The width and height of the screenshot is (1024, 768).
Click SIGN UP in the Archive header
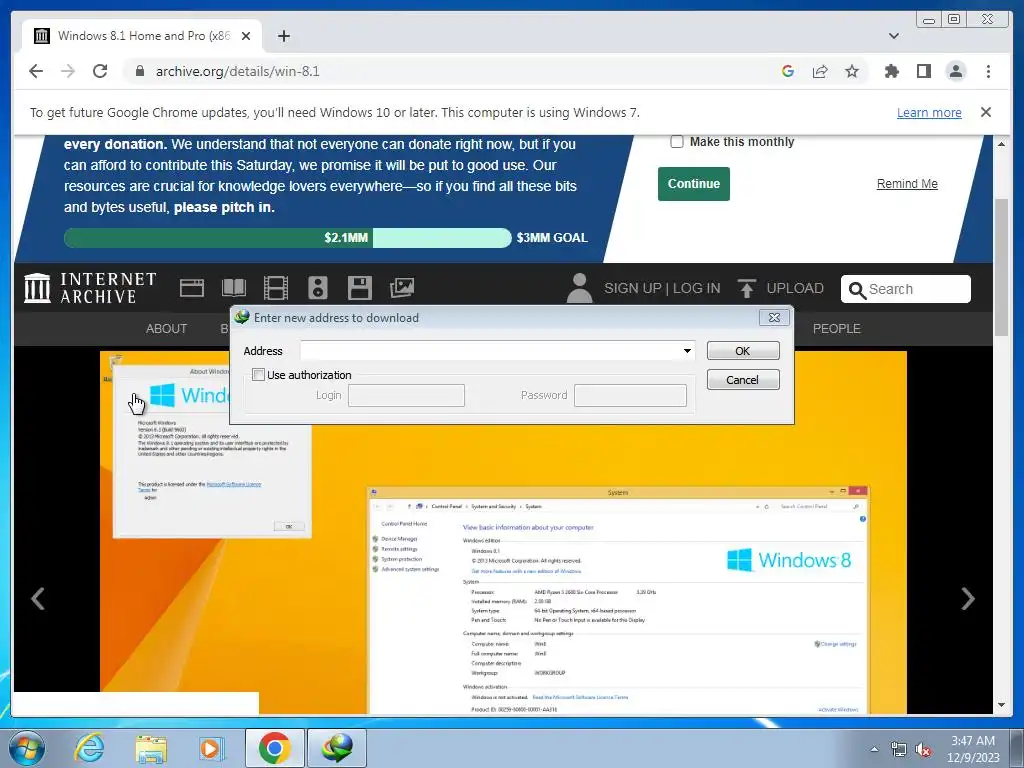click(632, 289)
